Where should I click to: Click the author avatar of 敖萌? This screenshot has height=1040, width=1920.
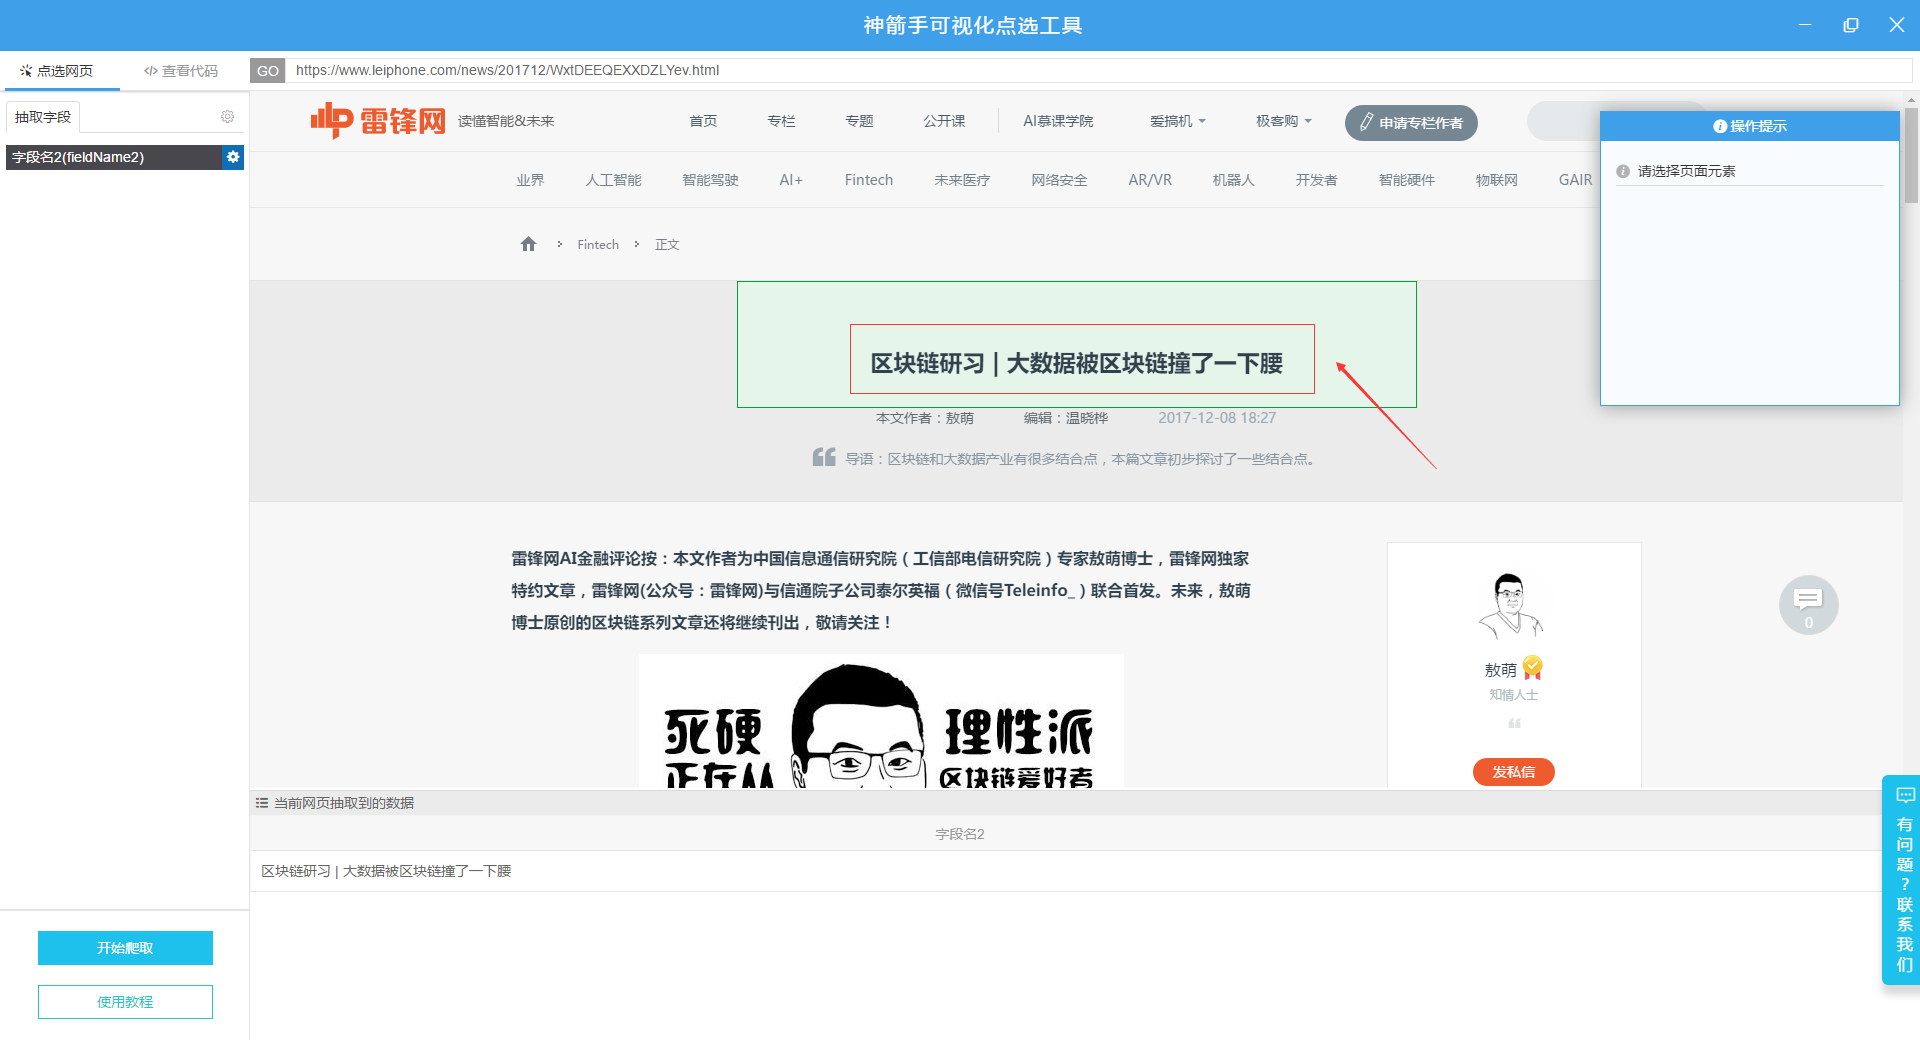1511,606
